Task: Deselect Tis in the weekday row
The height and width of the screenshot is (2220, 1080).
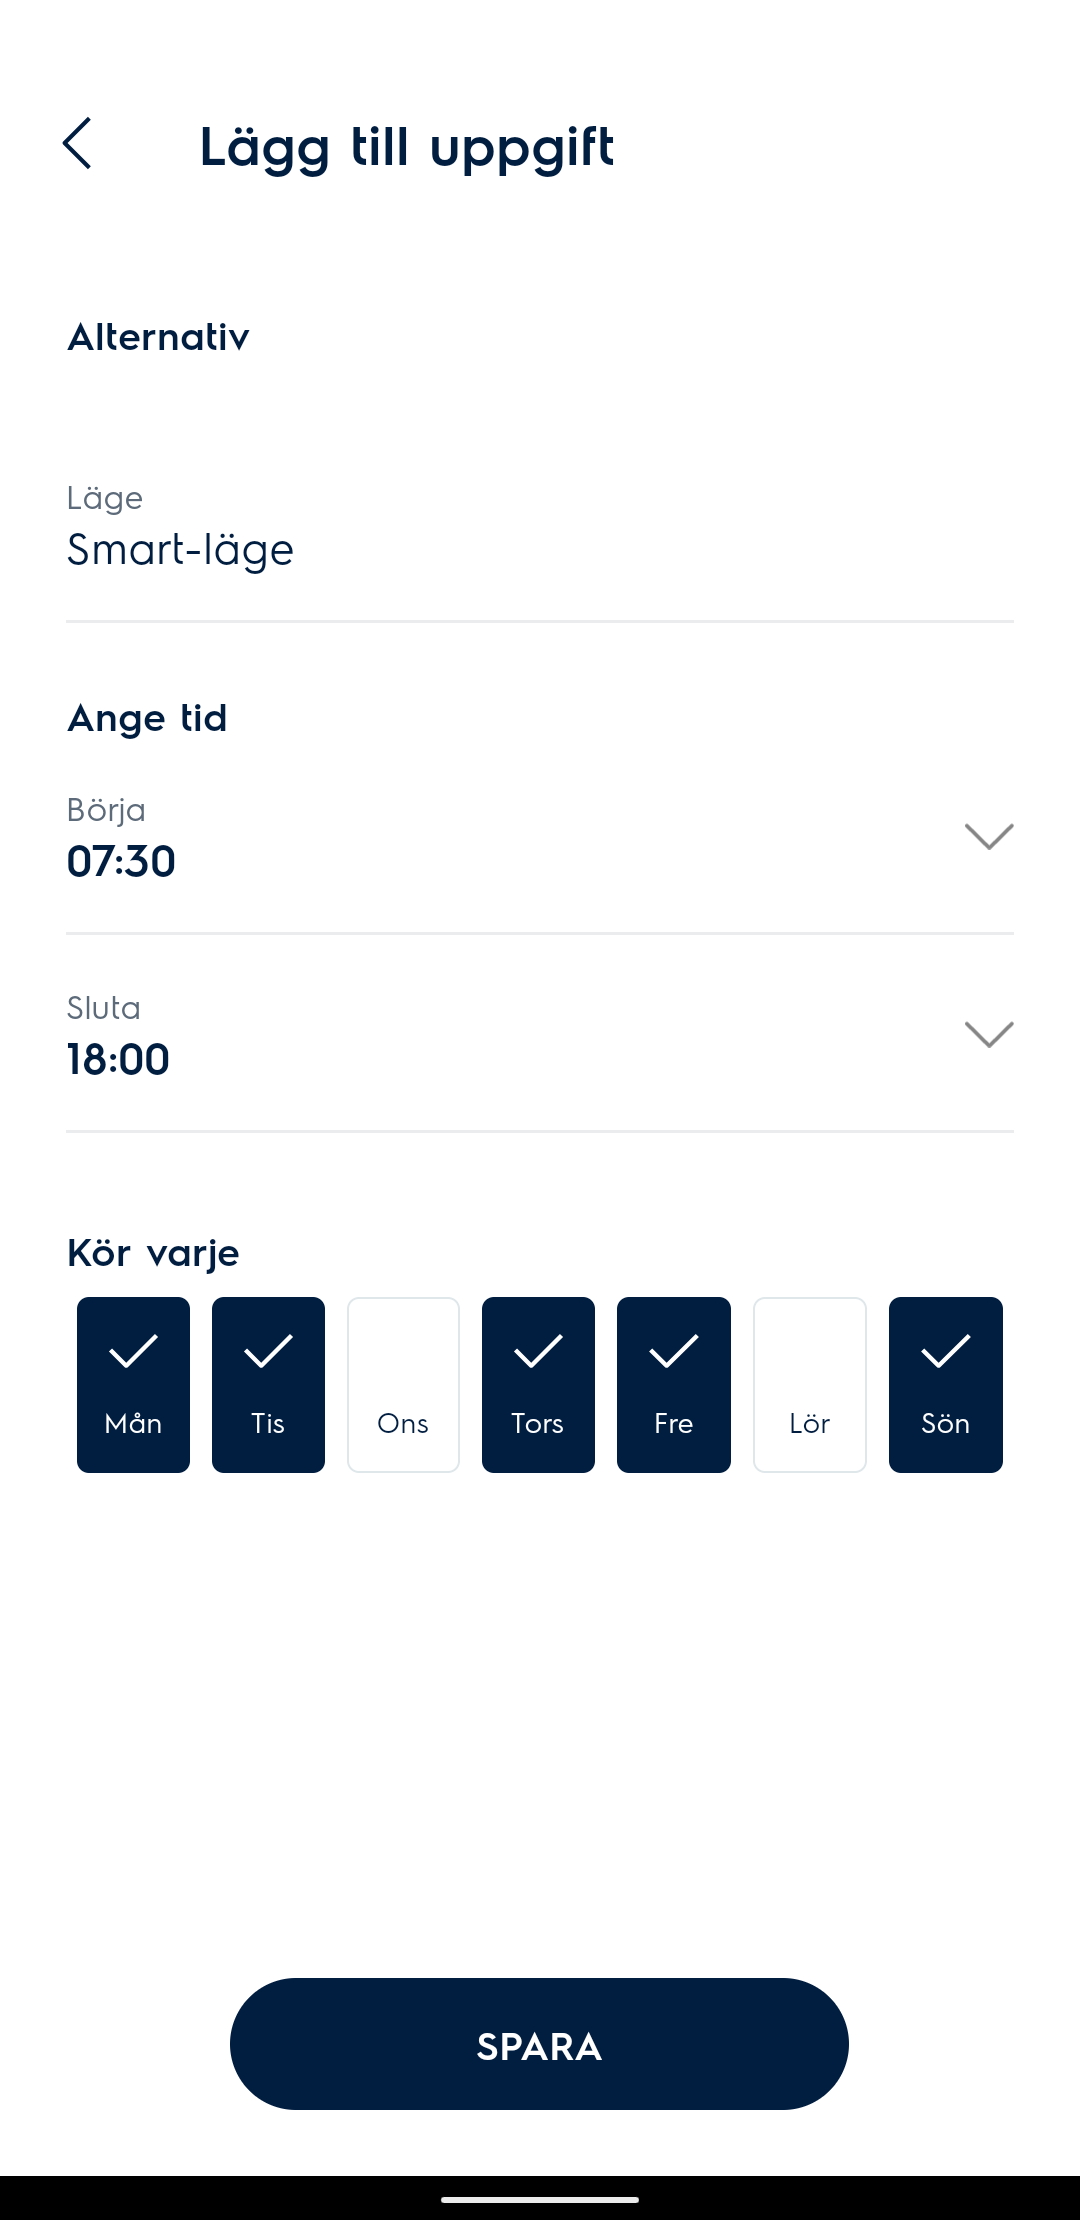Action: [x=268, y=1384]
